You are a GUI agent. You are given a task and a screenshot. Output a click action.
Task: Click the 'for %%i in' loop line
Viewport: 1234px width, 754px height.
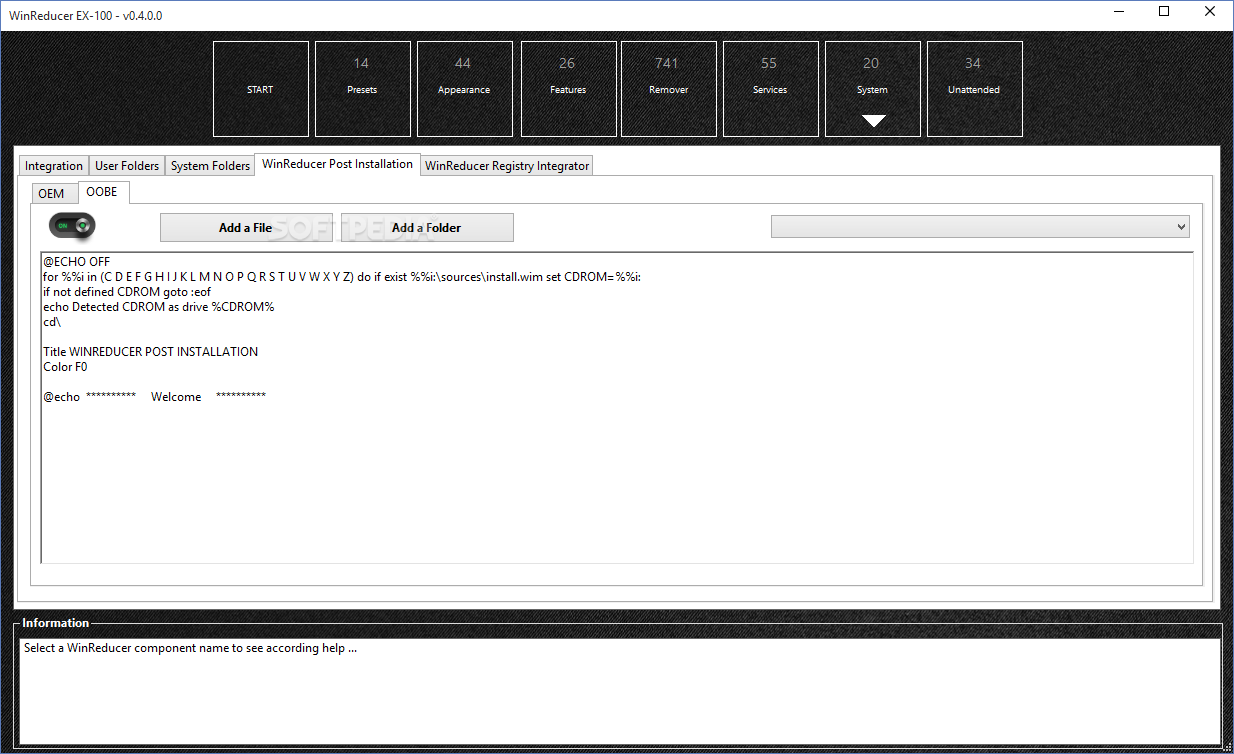(342, 277)
